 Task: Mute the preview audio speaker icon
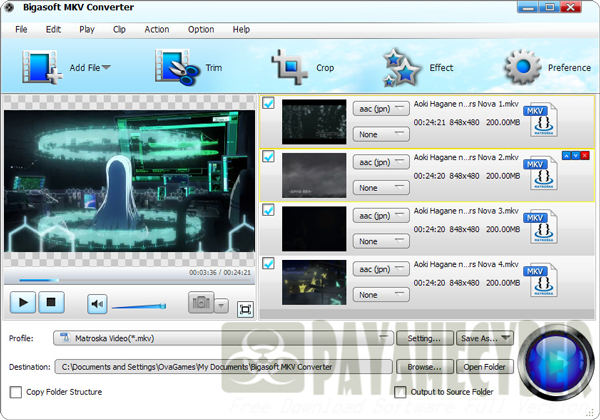97,304
